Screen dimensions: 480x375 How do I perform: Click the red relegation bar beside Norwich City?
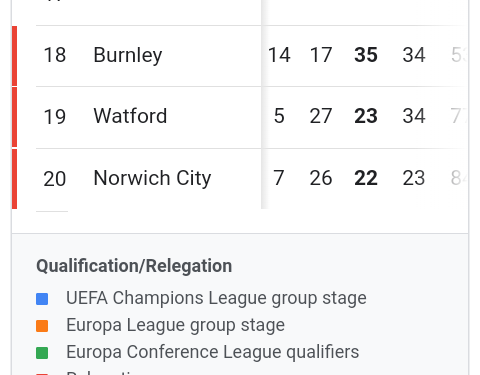tap(14, 179)
